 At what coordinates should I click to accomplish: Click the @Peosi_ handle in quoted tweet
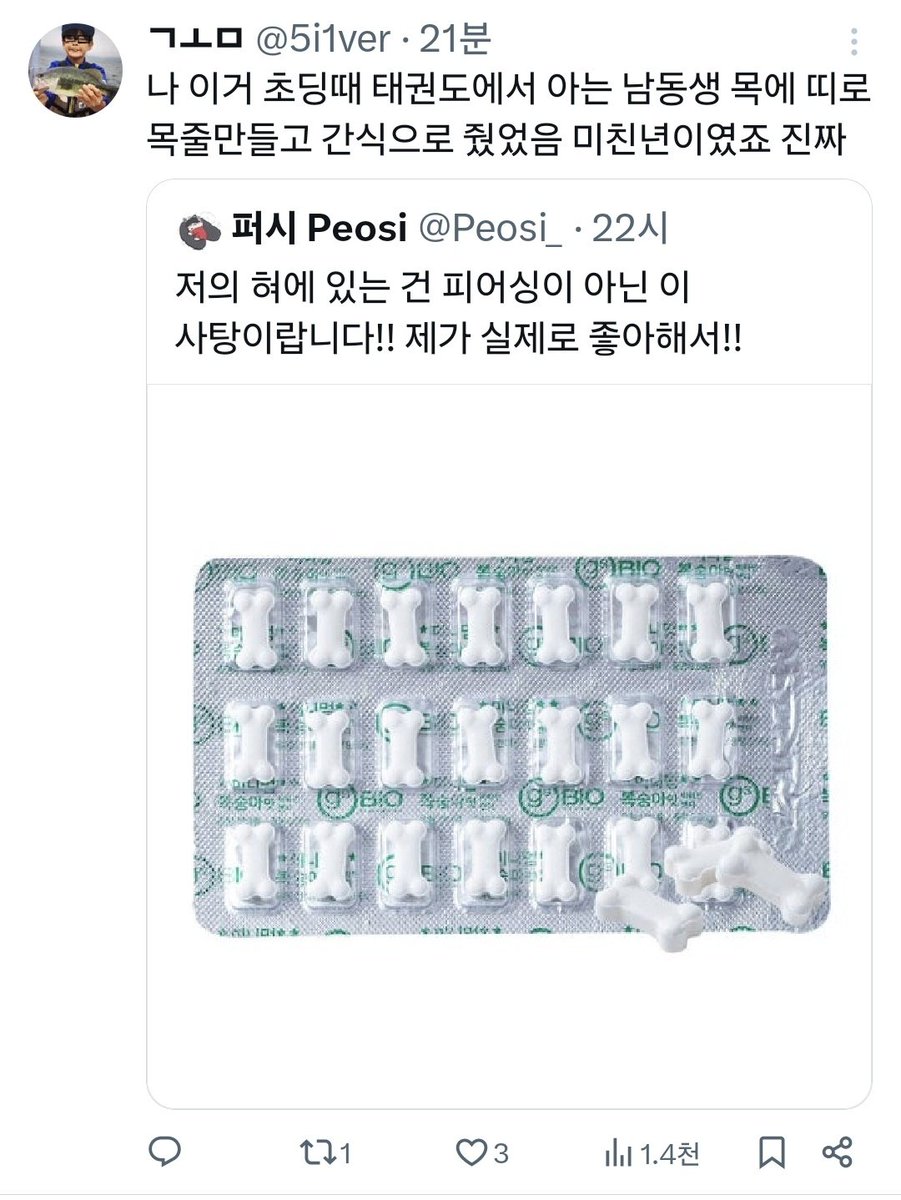tap(491, 231)
